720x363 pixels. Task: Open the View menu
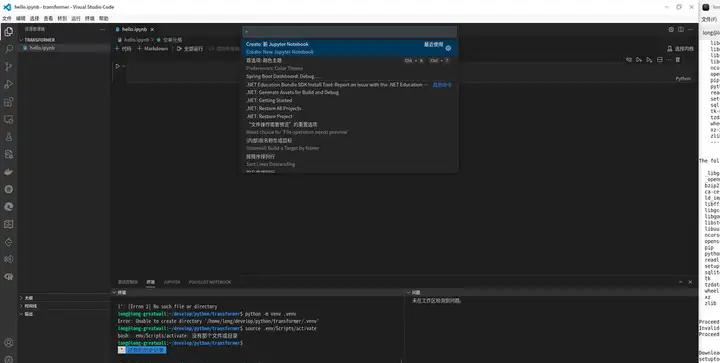(x=48, y=18)
